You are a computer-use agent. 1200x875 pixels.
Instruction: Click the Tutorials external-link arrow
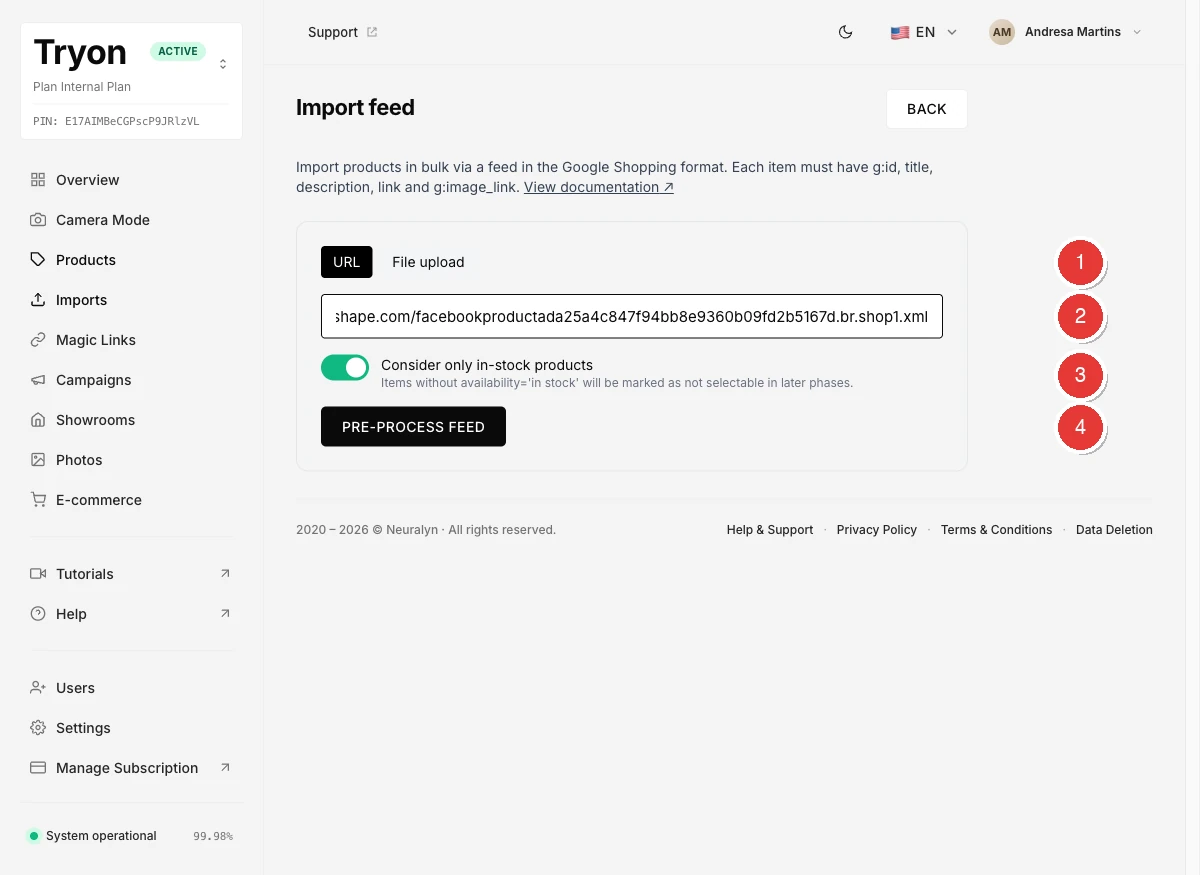coord(225,573)
